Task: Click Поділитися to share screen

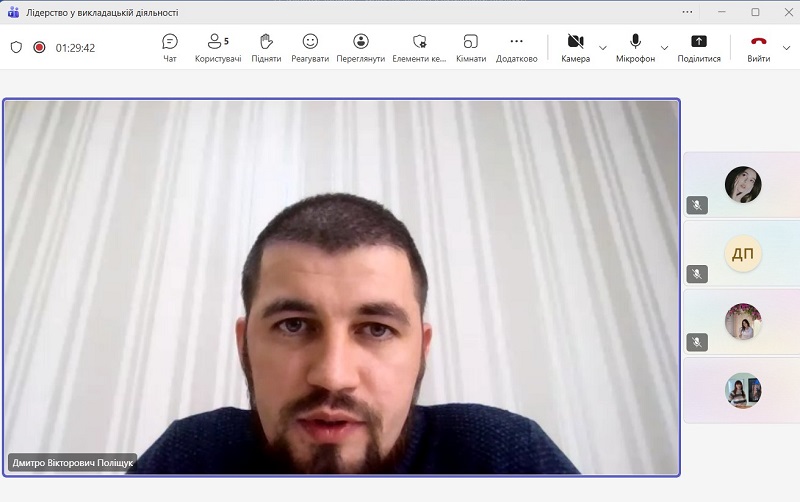Action: pos(699,47)
